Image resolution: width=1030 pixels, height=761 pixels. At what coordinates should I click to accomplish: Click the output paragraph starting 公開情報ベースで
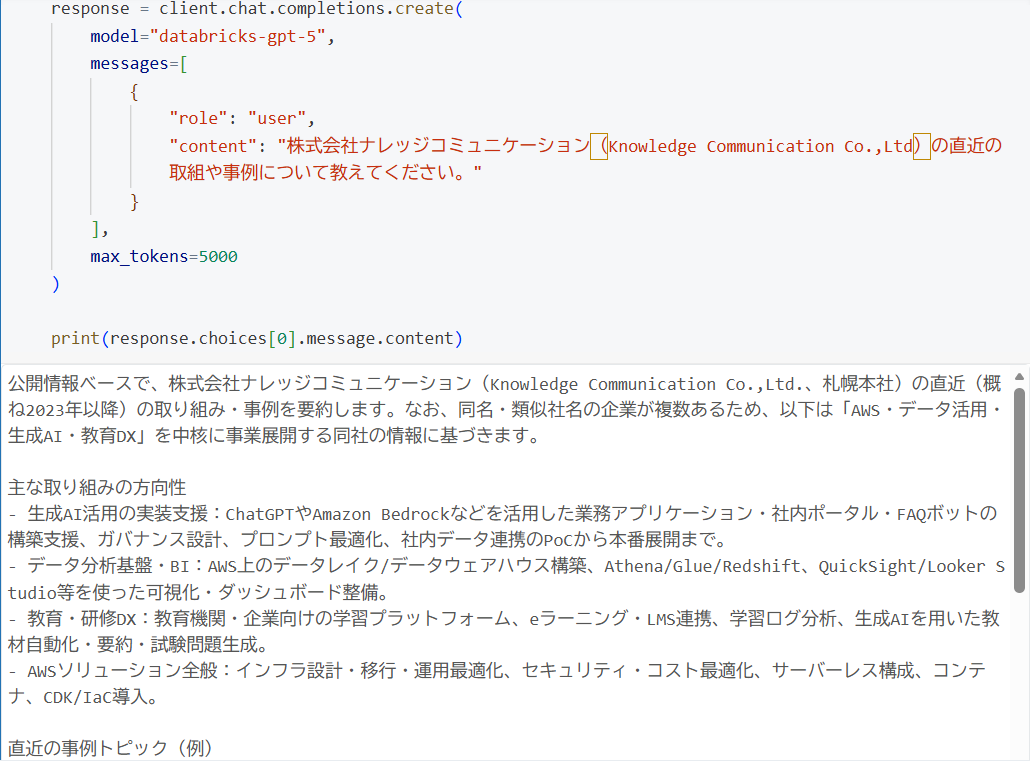click(x=504, y=409)
